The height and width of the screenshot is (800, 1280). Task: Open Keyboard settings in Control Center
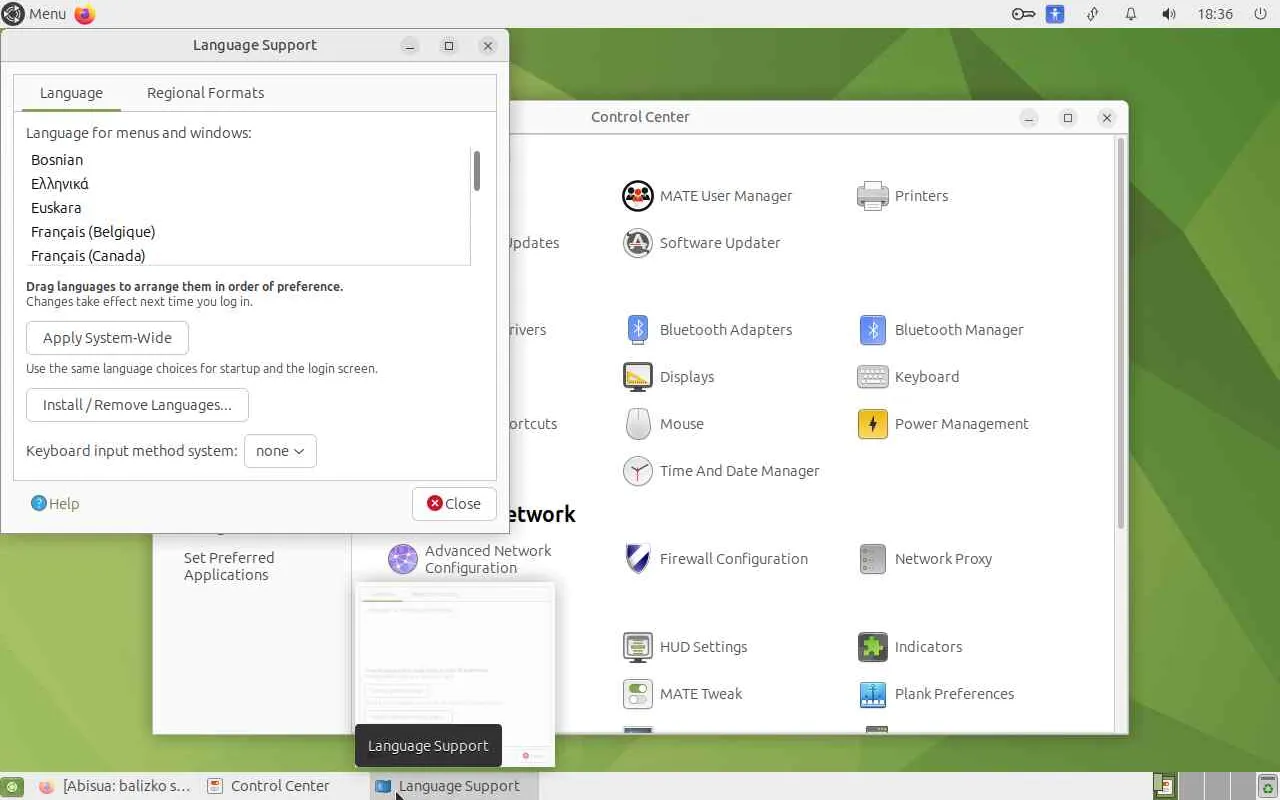tap(908, 377)
